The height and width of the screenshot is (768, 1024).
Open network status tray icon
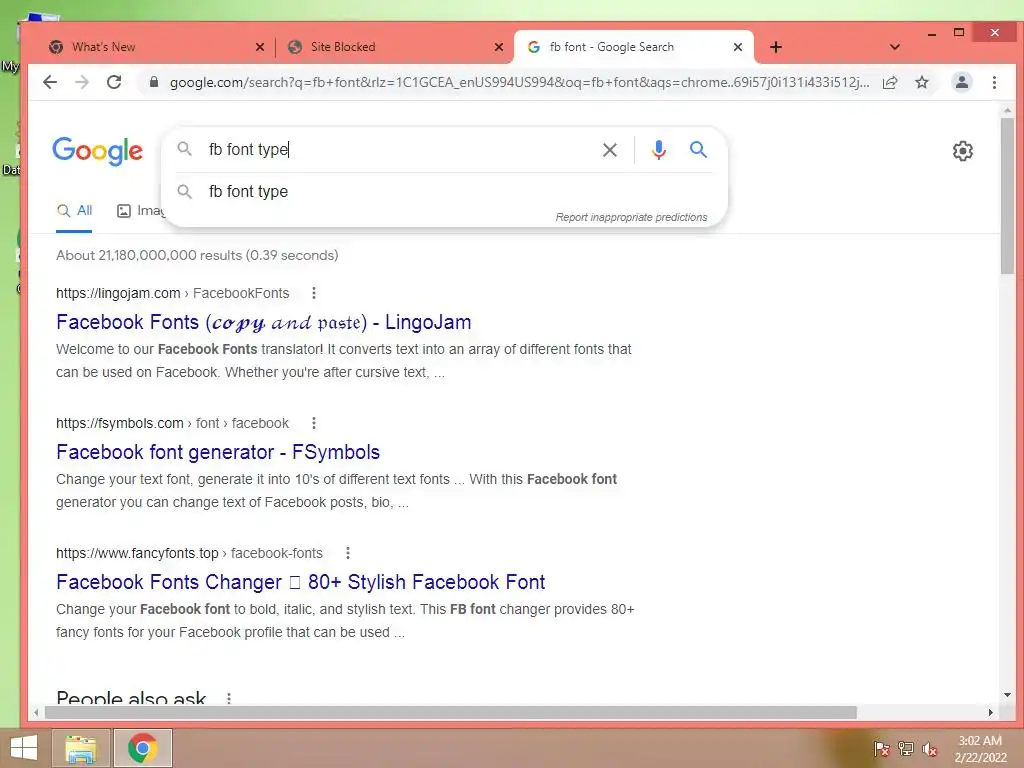[906, 748]
